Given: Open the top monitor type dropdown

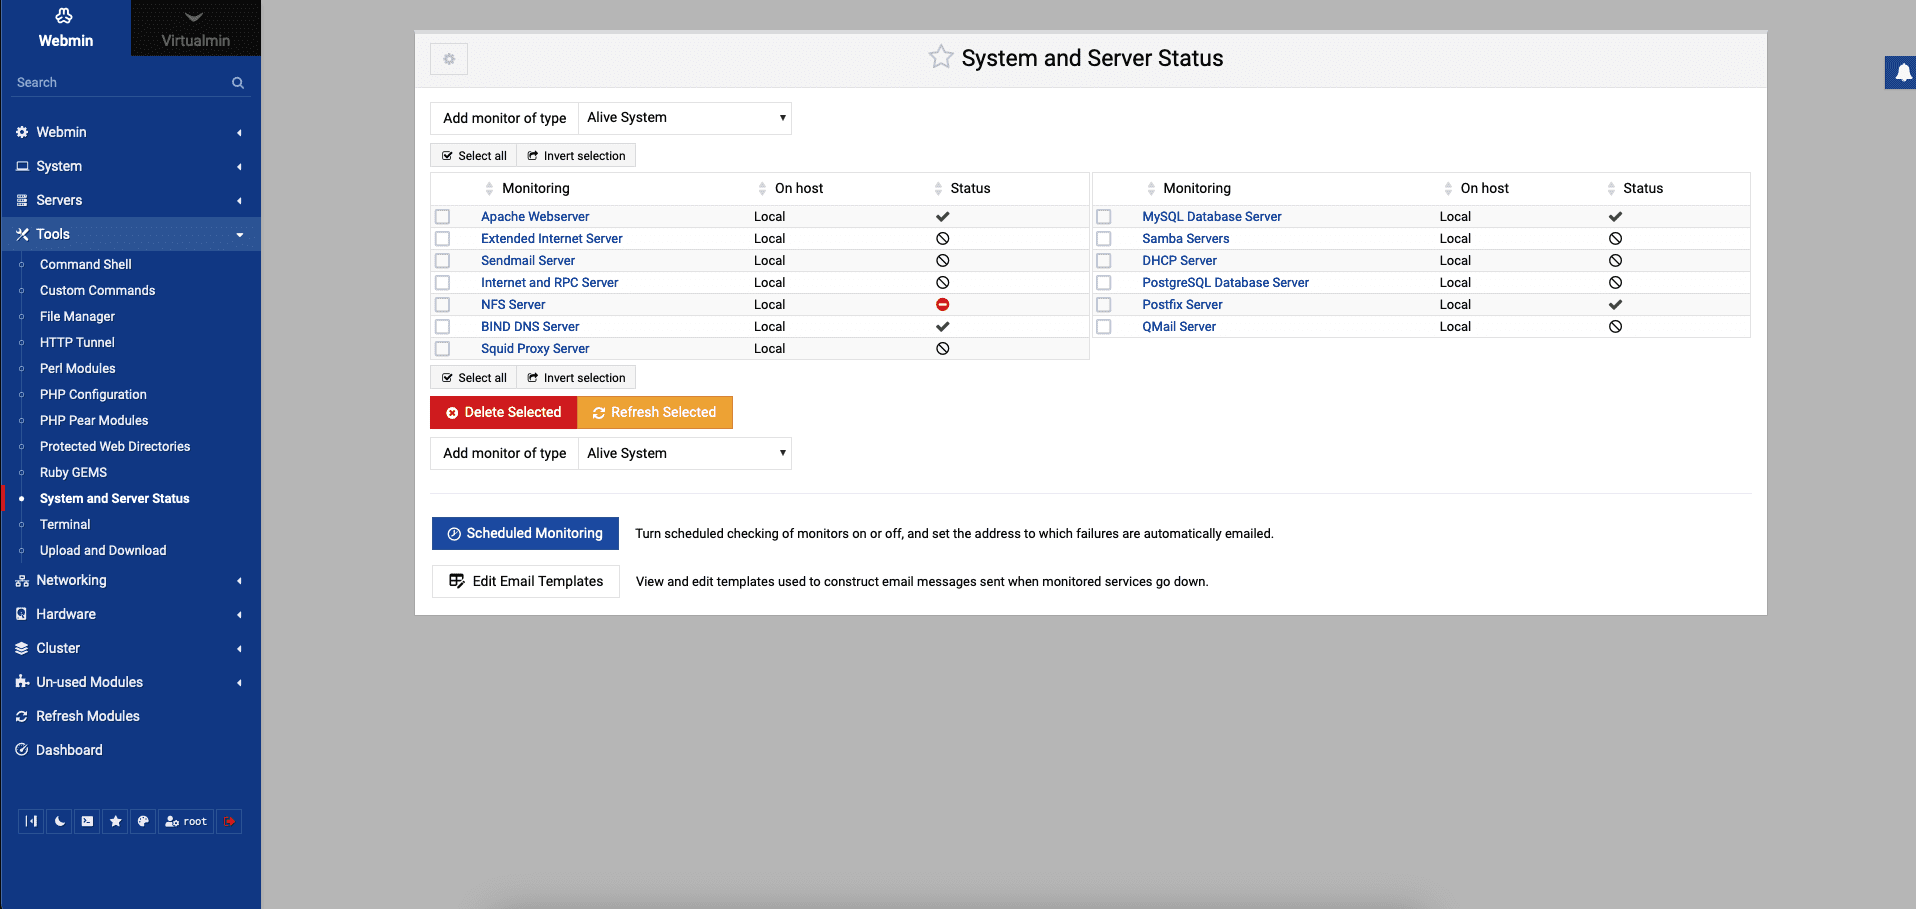Looking at the screenshot, I should tap(685, 118).
